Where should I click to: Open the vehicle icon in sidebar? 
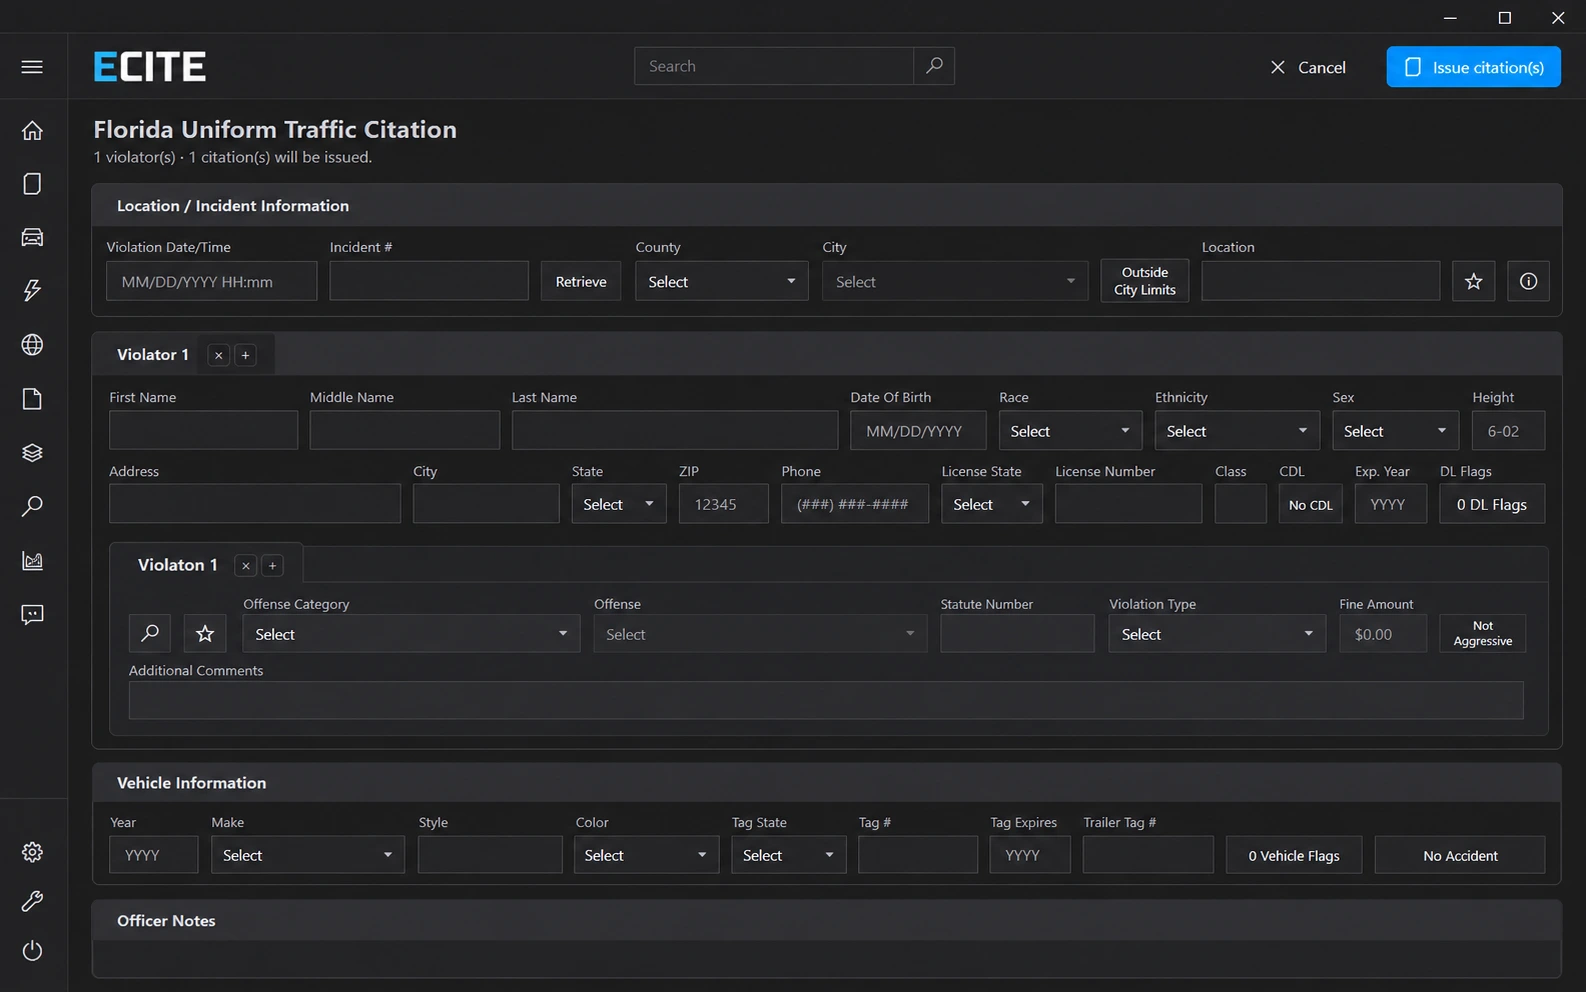coord(32,237)
